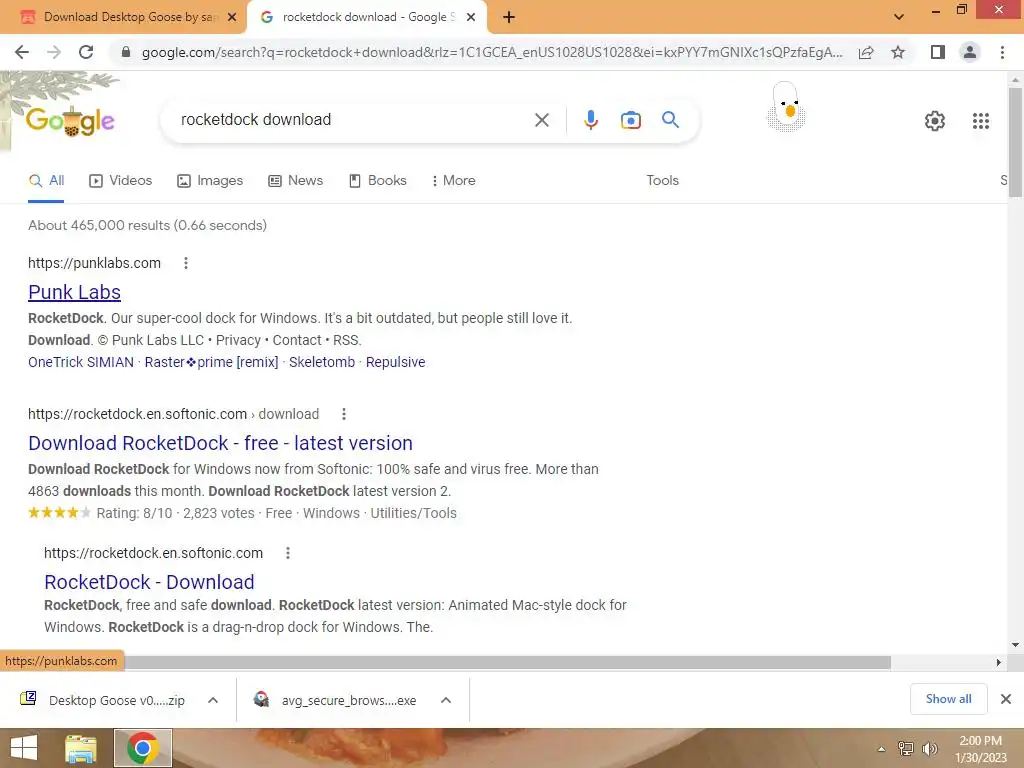Click the rocketdock download search field

[353, 120]
